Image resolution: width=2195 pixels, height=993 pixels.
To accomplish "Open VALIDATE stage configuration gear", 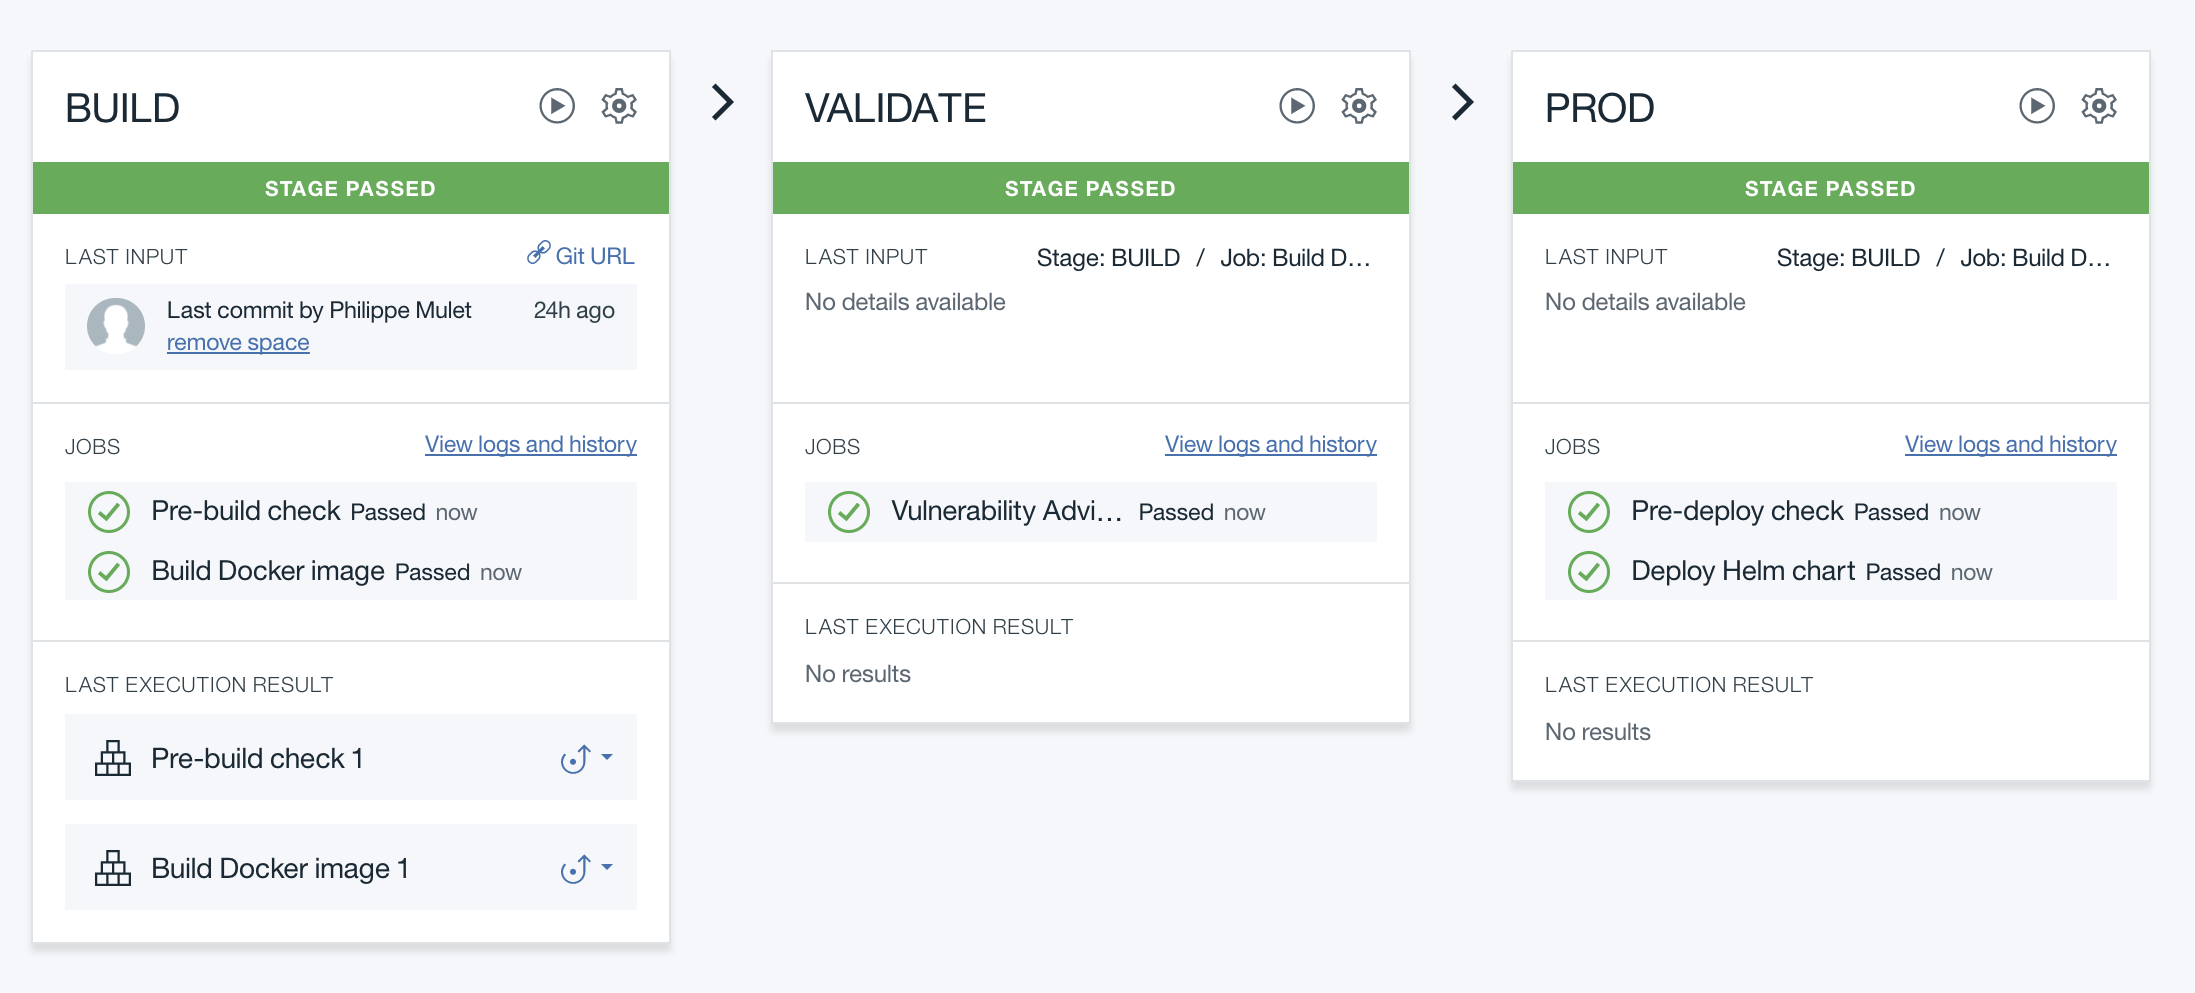I will tap(1359, 106).
